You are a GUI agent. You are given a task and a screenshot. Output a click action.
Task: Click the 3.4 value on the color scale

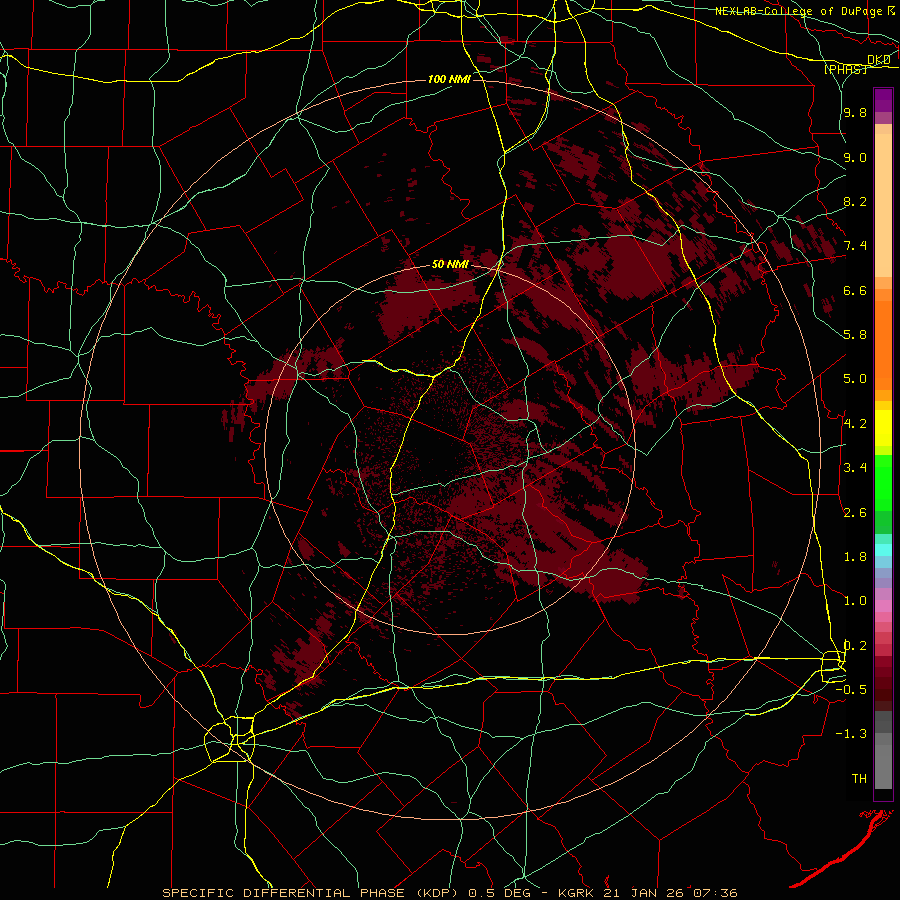(855, 468)
